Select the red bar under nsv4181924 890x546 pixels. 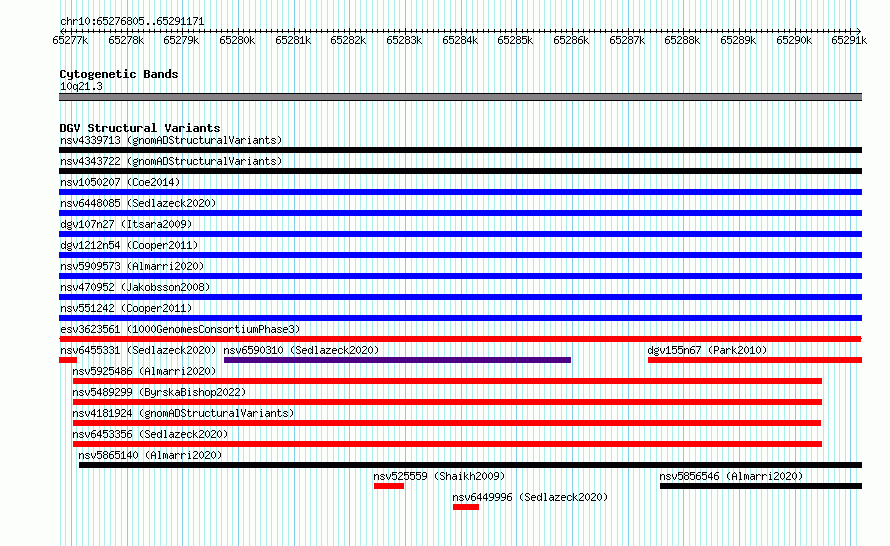(447, 423)
